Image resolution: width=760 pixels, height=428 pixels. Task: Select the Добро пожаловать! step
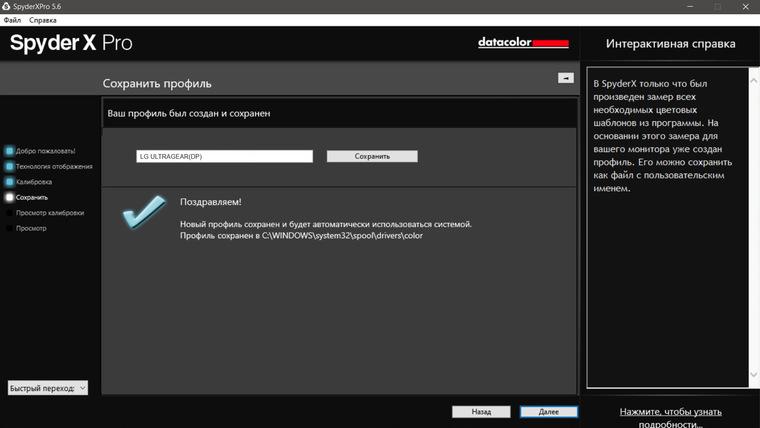(46, 151)
